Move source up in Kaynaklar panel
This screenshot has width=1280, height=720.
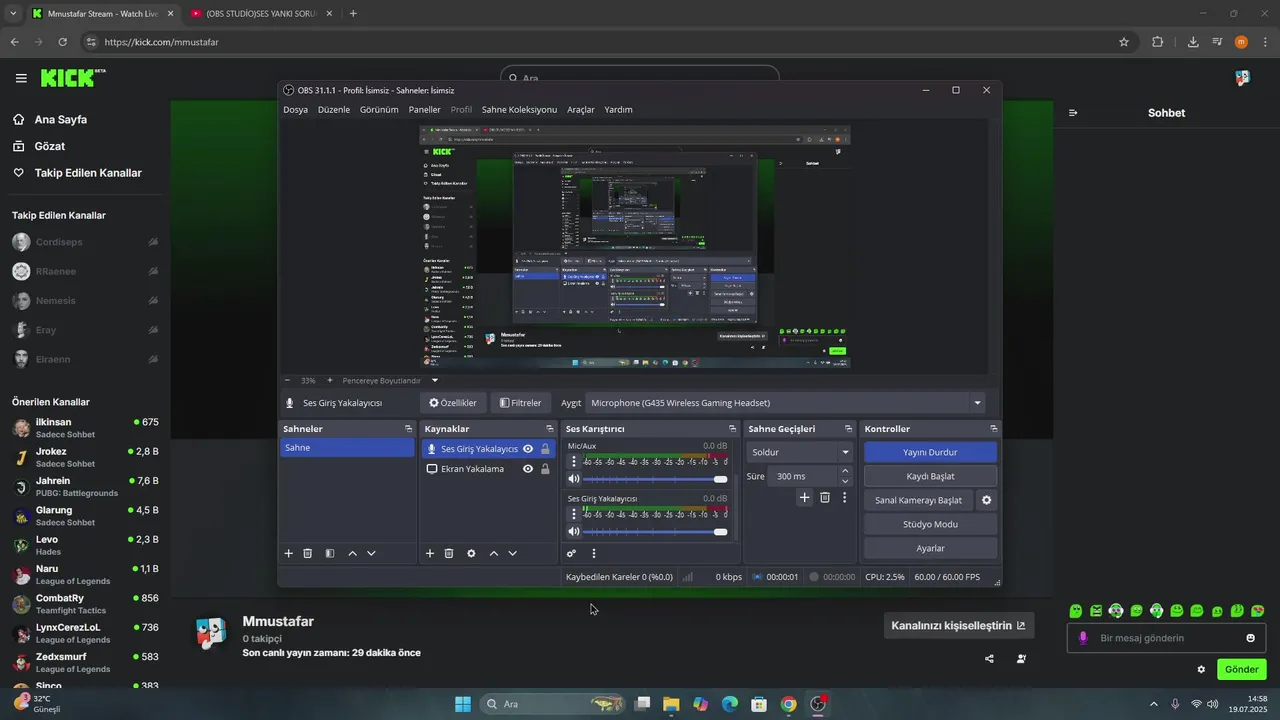point(493,553)
